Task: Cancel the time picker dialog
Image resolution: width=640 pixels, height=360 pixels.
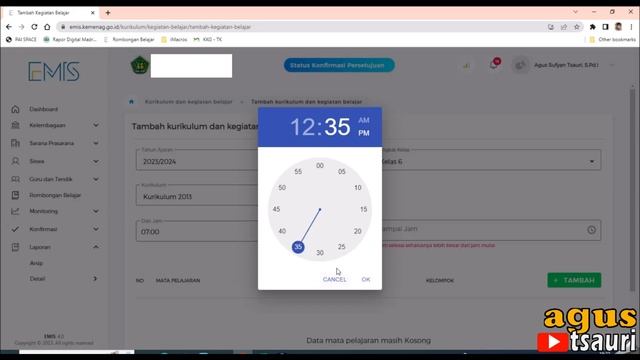Action: (x=334, y=280)
